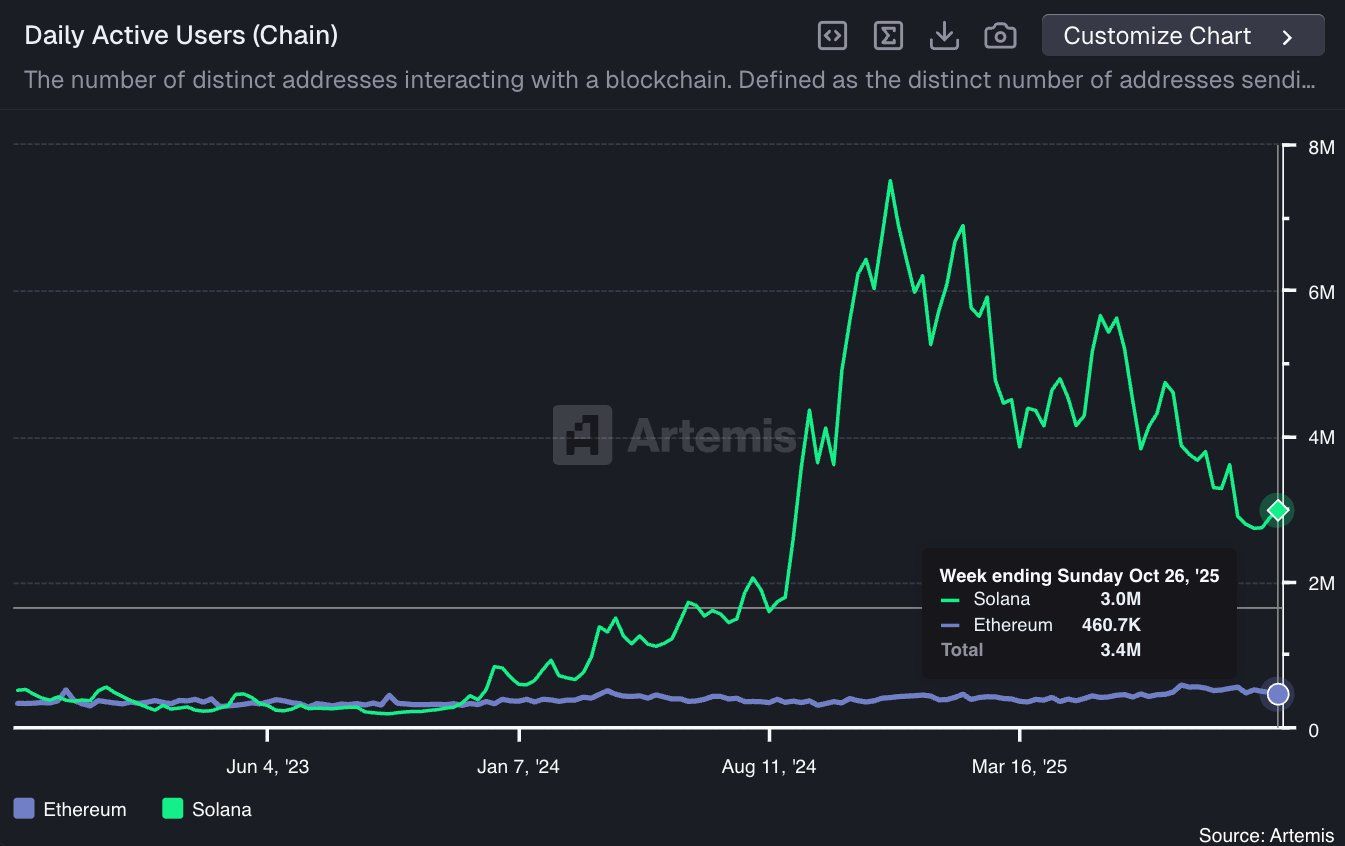Click the purple Ethereum line icon in tooltip
The width and height of the screenshot is (1345, 846).
tap(950, 625)
